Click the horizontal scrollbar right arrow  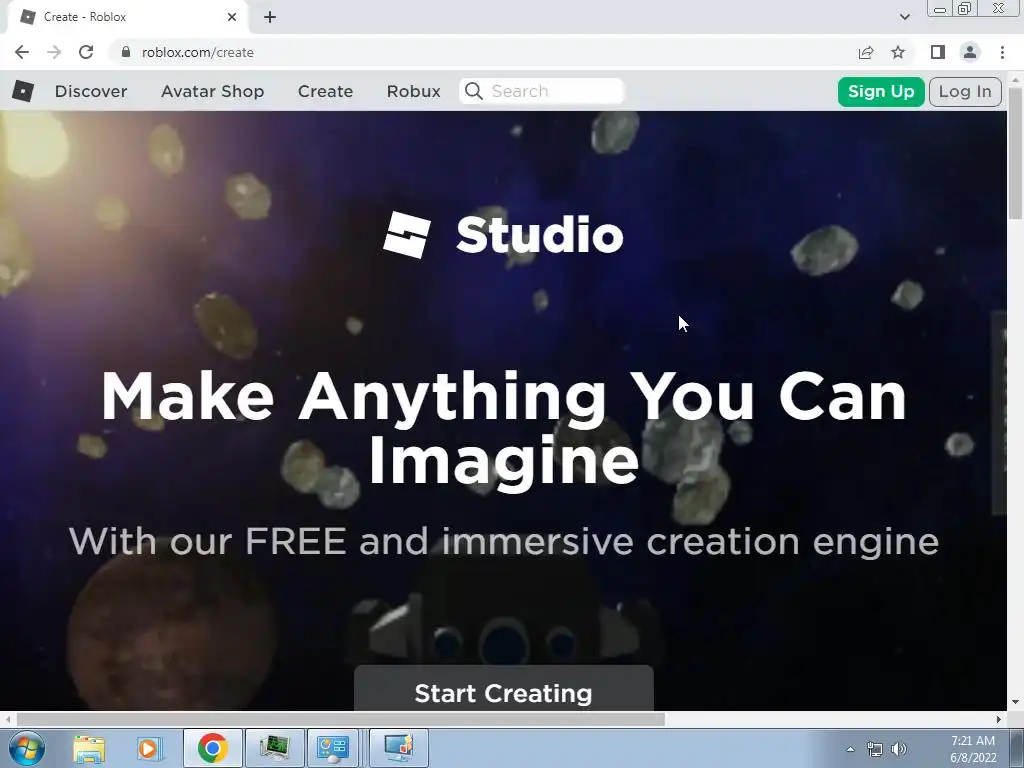[999, 720]
